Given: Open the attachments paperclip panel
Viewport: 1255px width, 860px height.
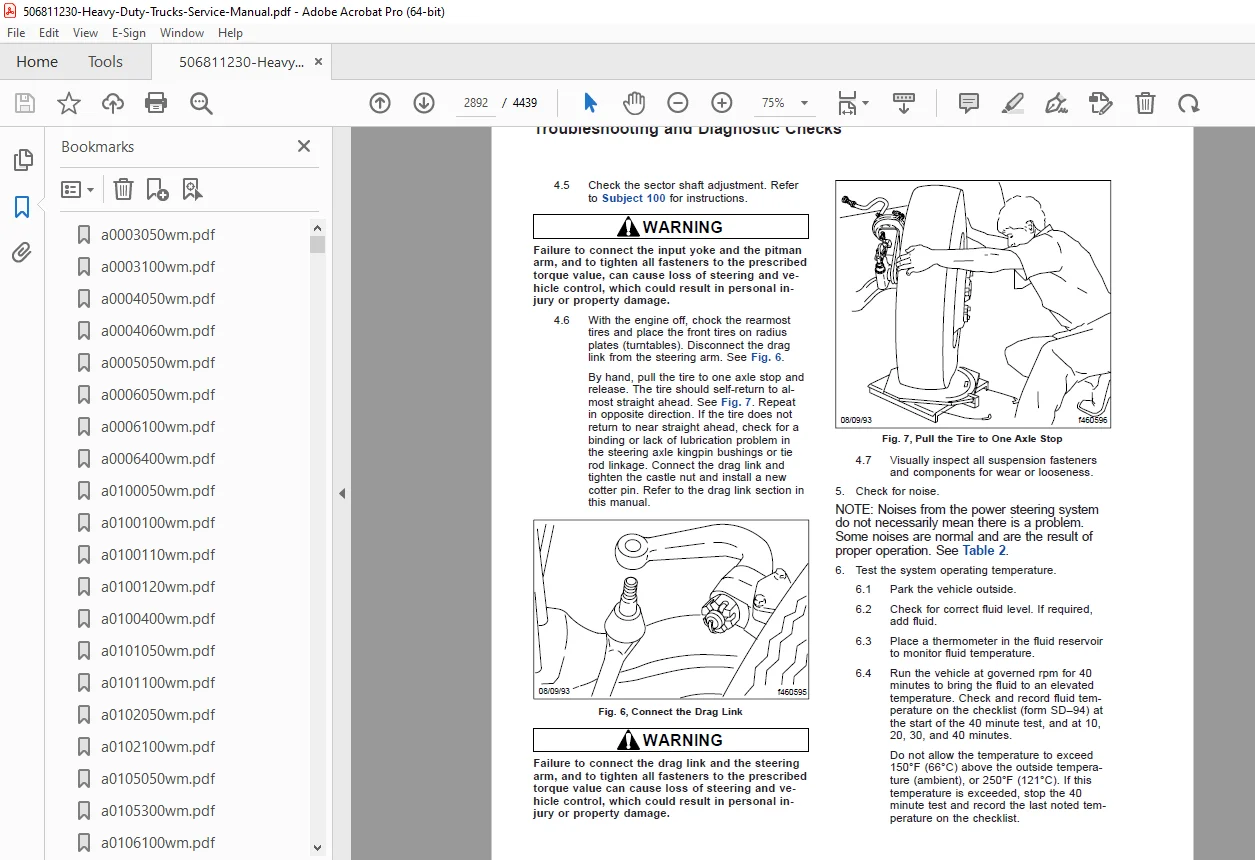Looking at the screenshot, I should coord(22,253).
